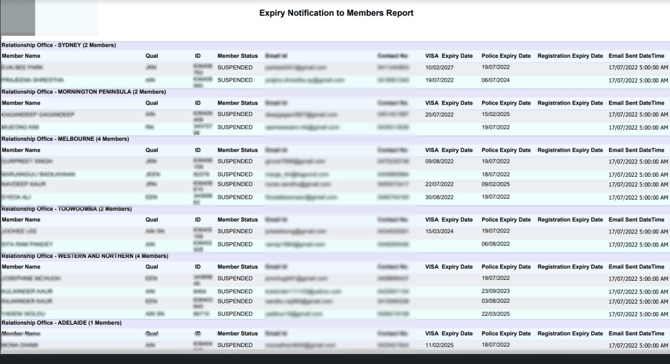Click VISA expiry date '10/02/2027'
Viewport: 670px width, 364px height.
coord(439,68)
